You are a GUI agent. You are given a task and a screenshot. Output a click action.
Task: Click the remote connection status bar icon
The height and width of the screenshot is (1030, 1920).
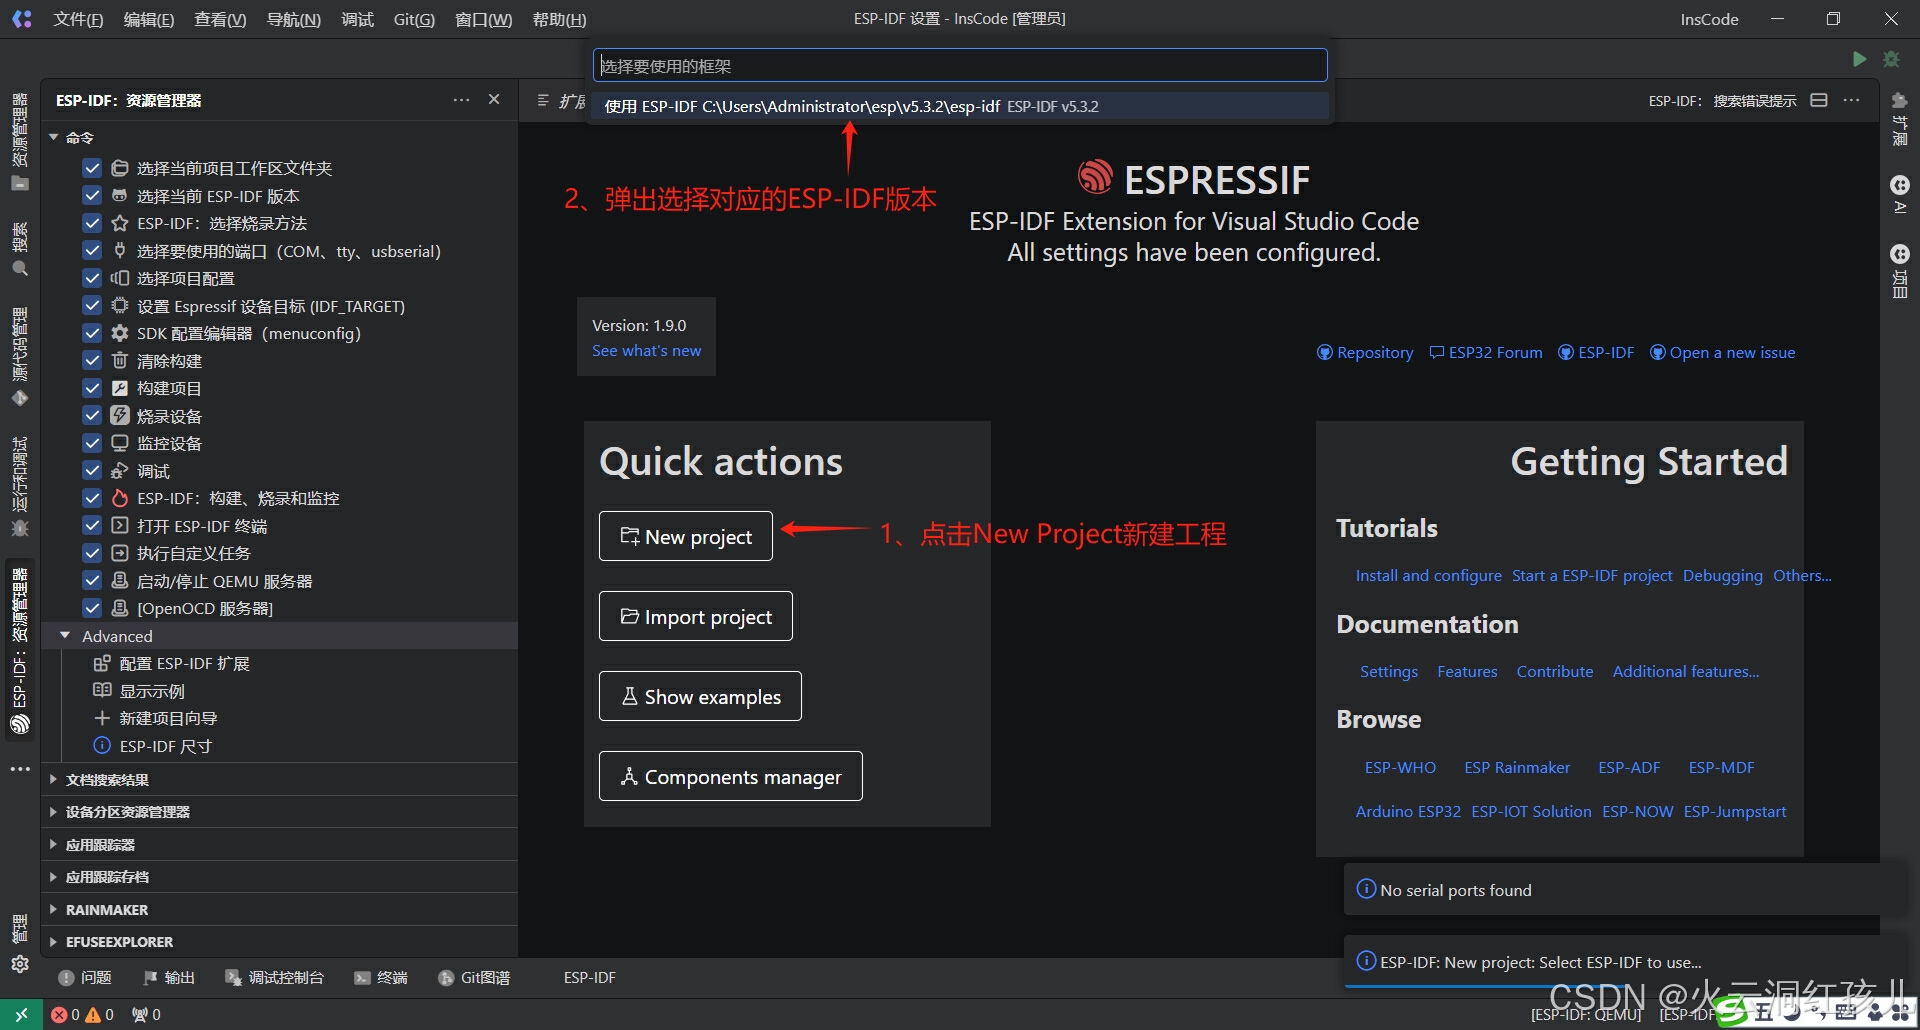click(x=21, y=1014)
